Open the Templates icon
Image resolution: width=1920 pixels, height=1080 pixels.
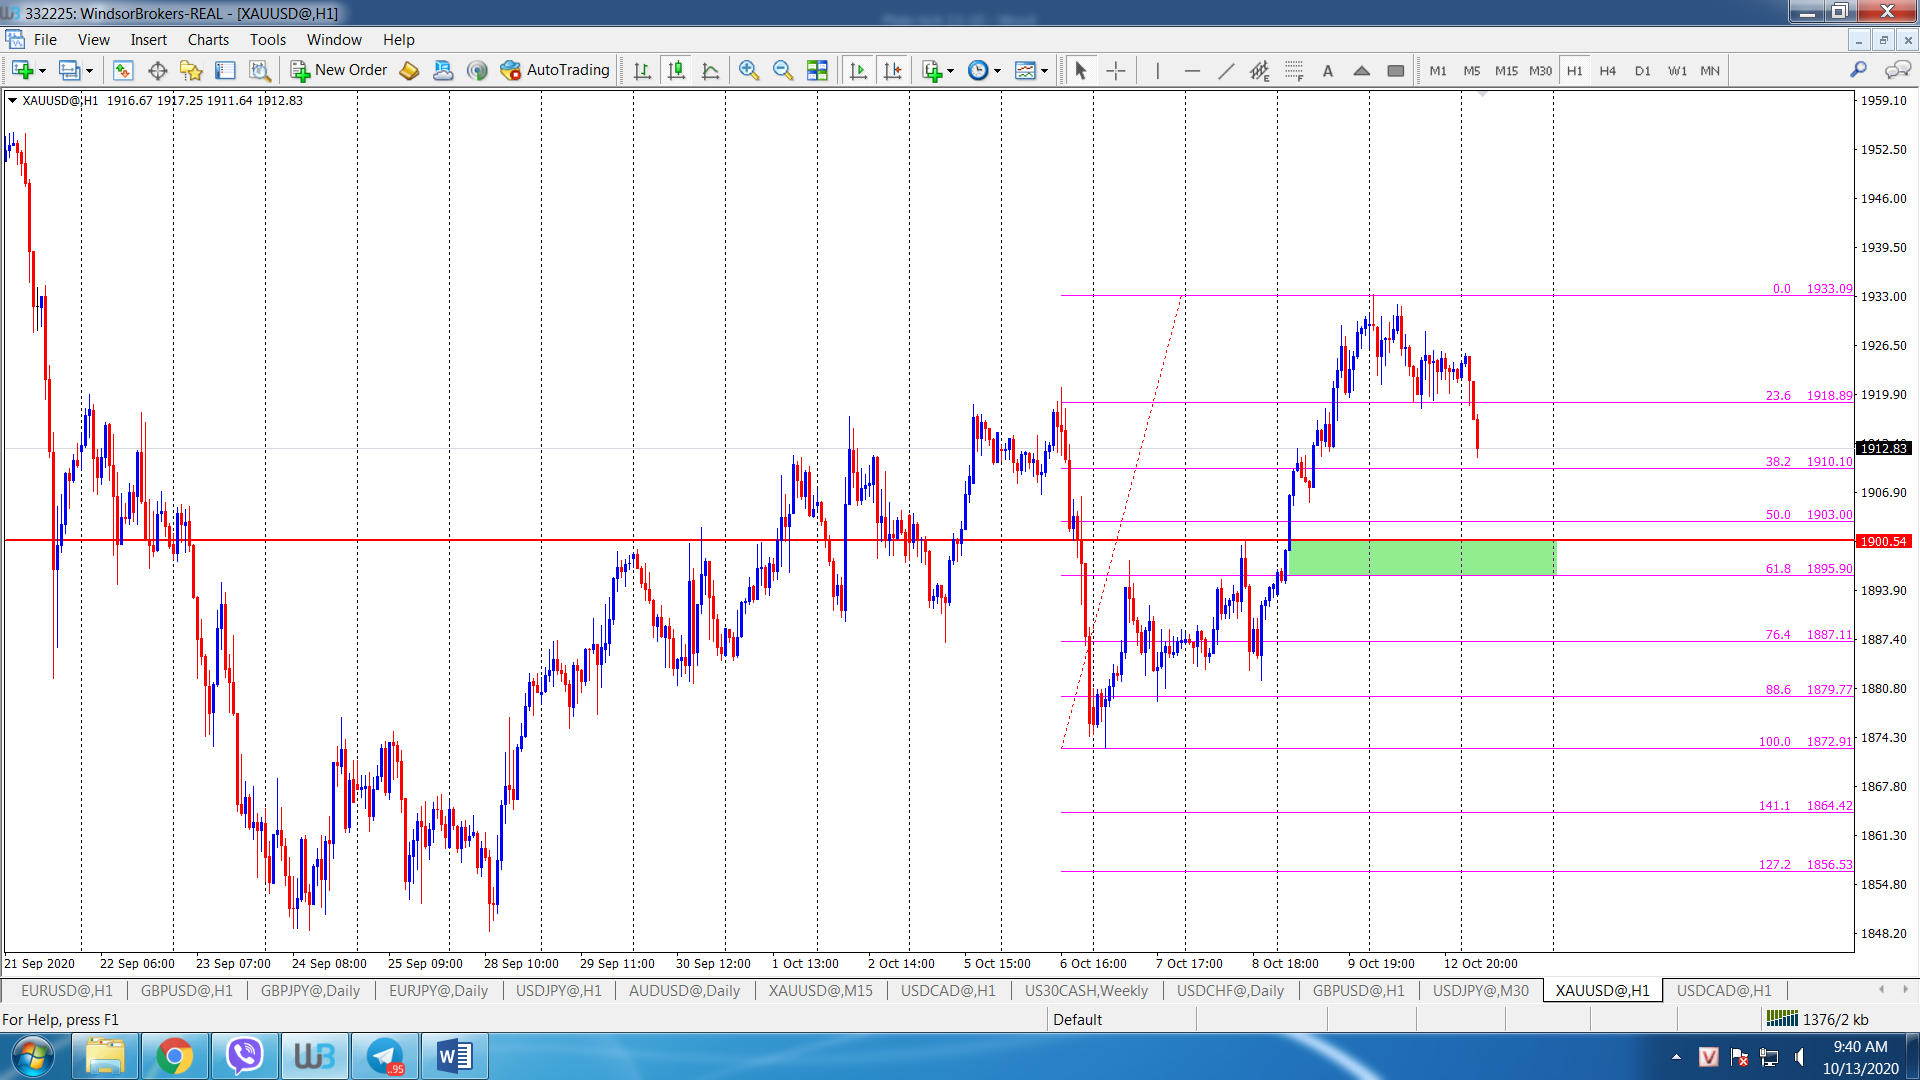[1025, 70]
